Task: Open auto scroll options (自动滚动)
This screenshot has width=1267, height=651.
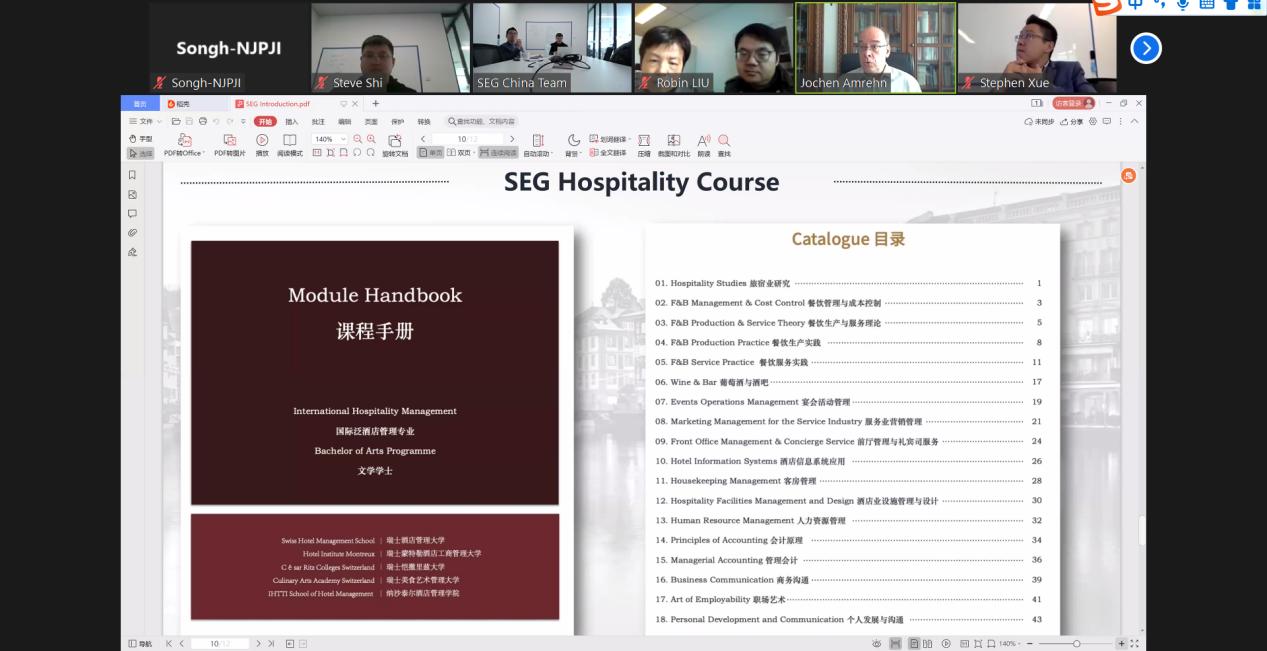Action: [x=538, y=146]
